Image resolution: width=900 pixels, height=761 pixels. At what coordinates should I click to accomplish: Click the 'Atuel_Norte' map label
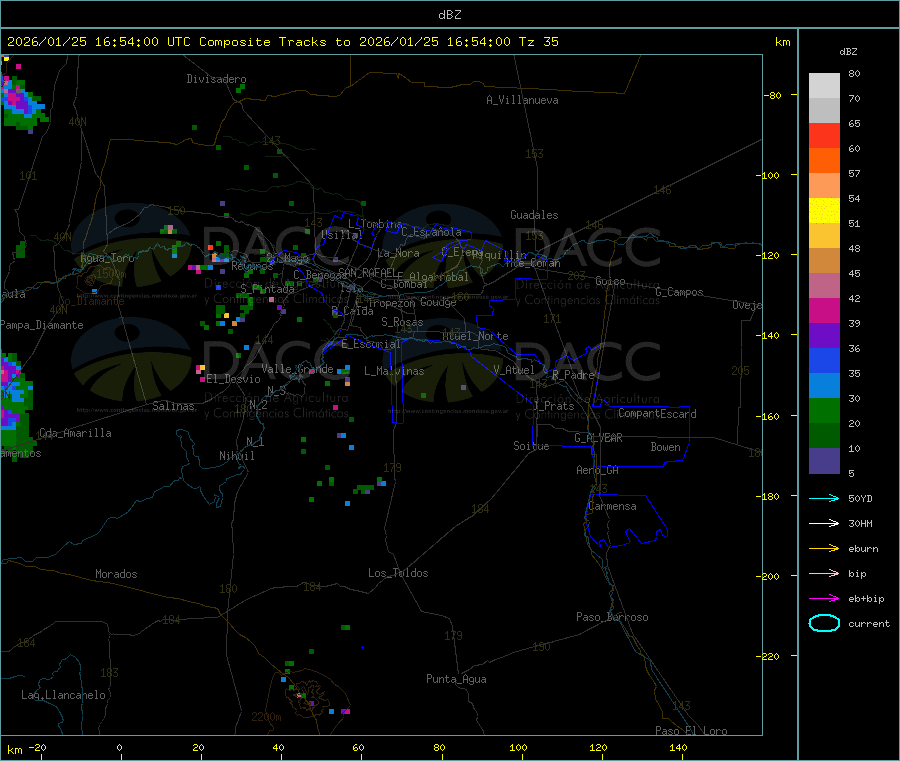click(x=475, y=336)
